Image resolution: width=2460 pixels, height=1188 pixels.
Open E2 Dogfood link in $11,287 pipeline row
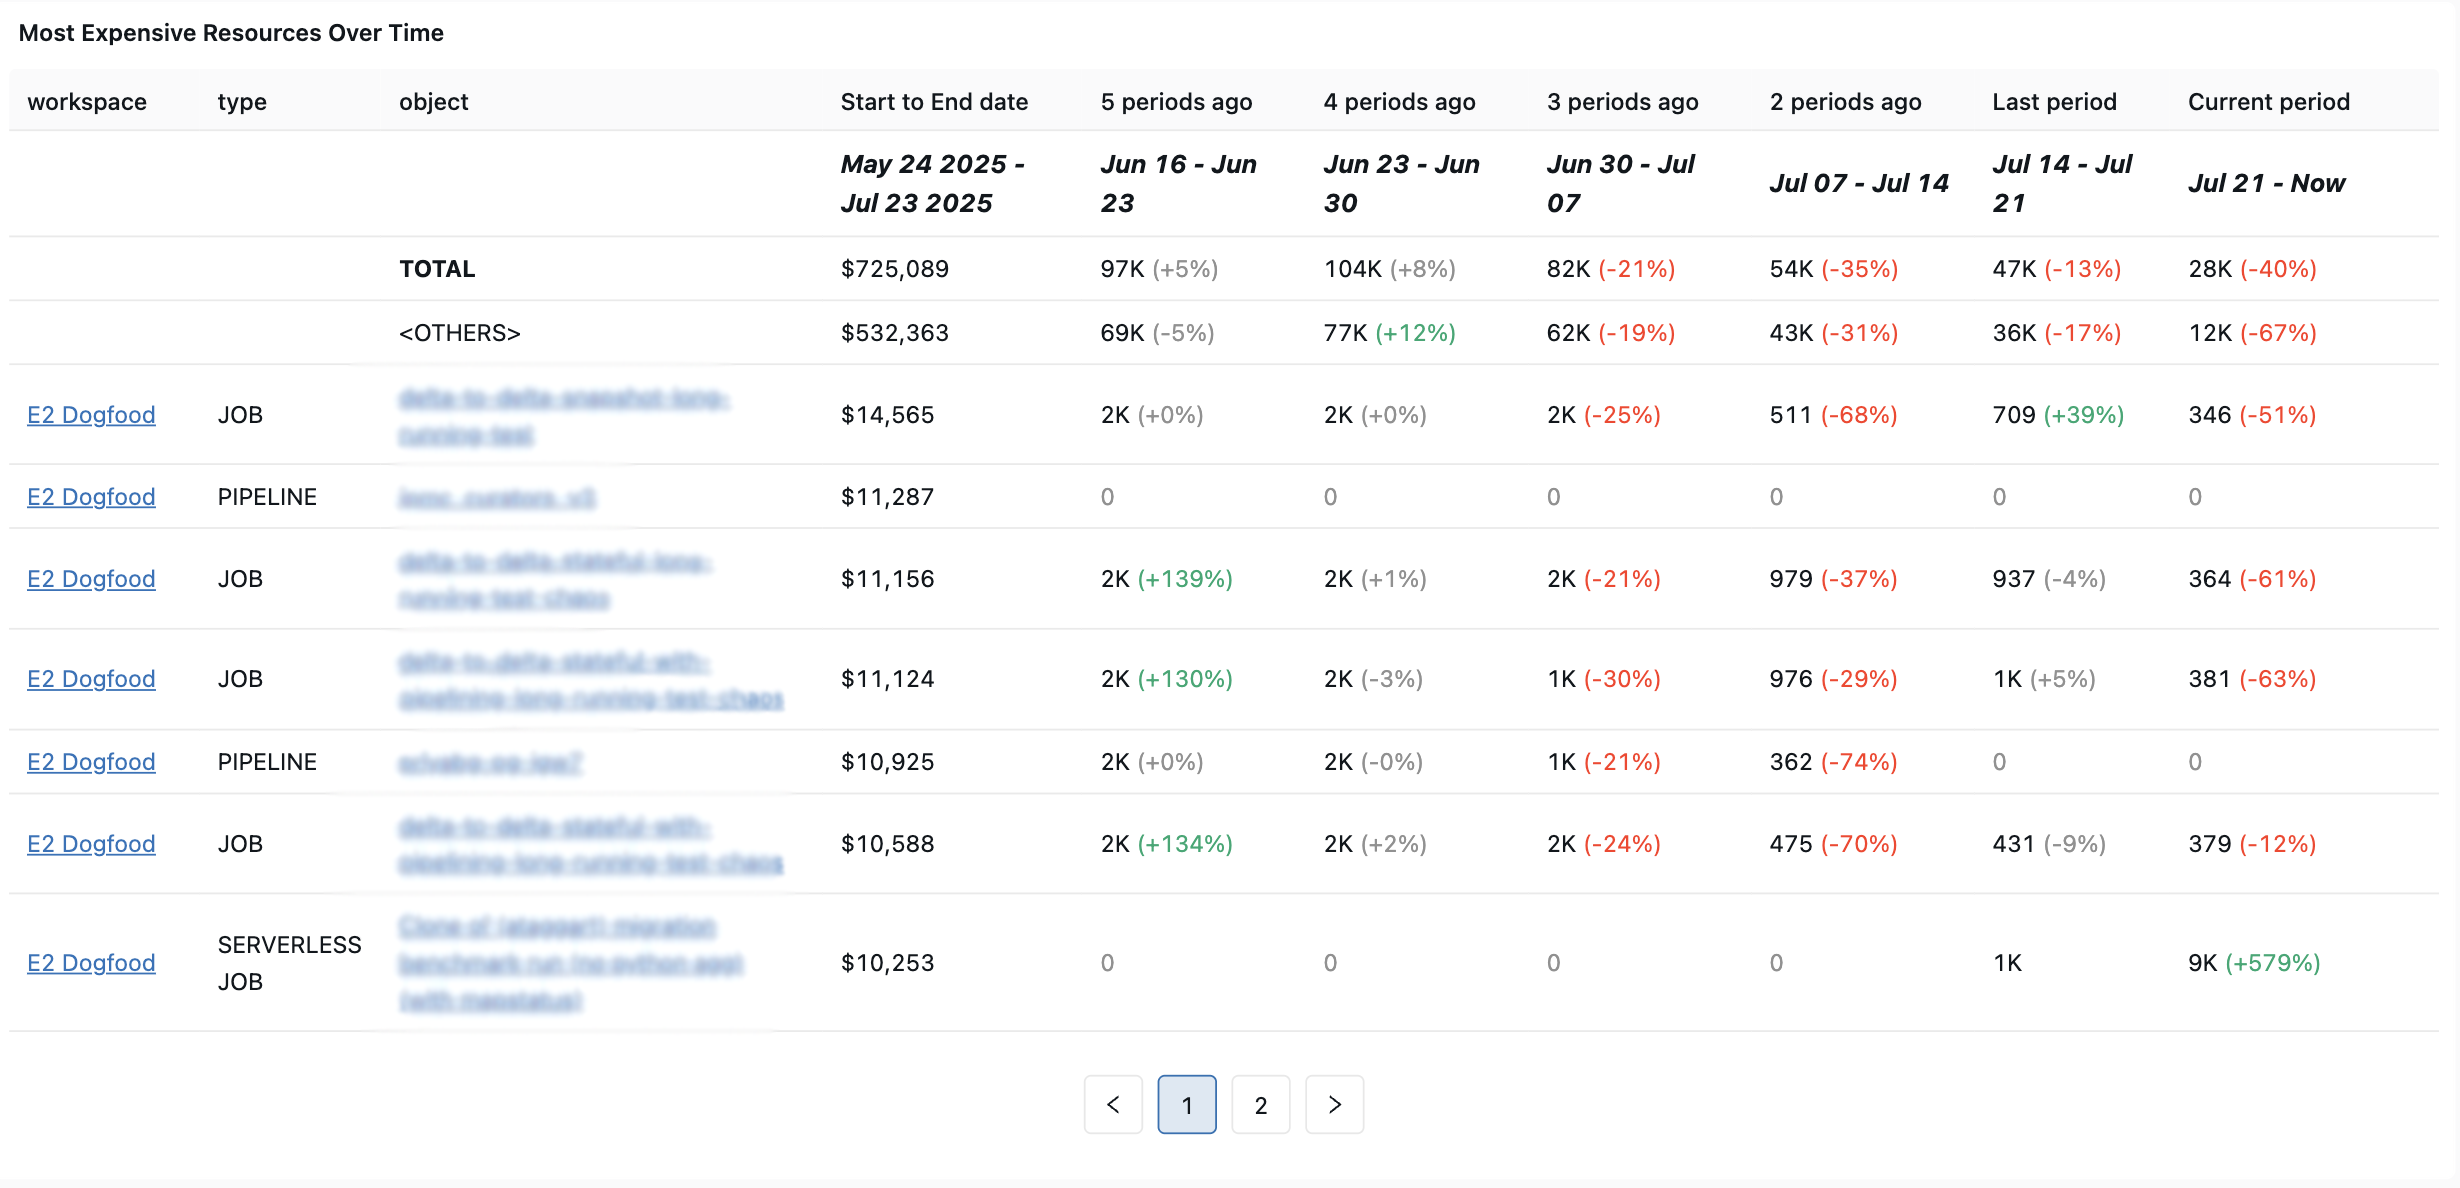(91, 497)
